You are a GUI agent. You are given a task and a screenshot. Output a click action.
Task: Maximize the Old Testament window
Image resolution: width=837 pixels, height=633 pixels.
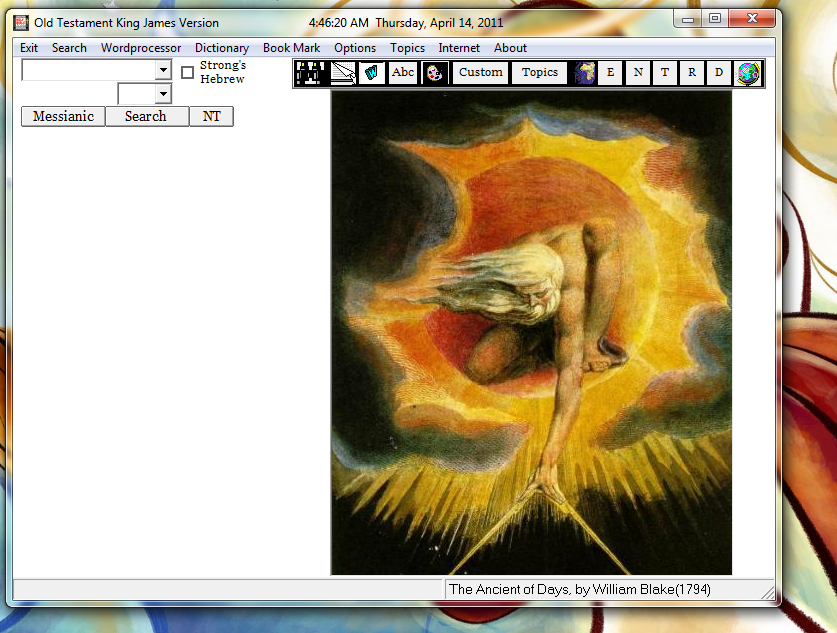coord(715,19)
